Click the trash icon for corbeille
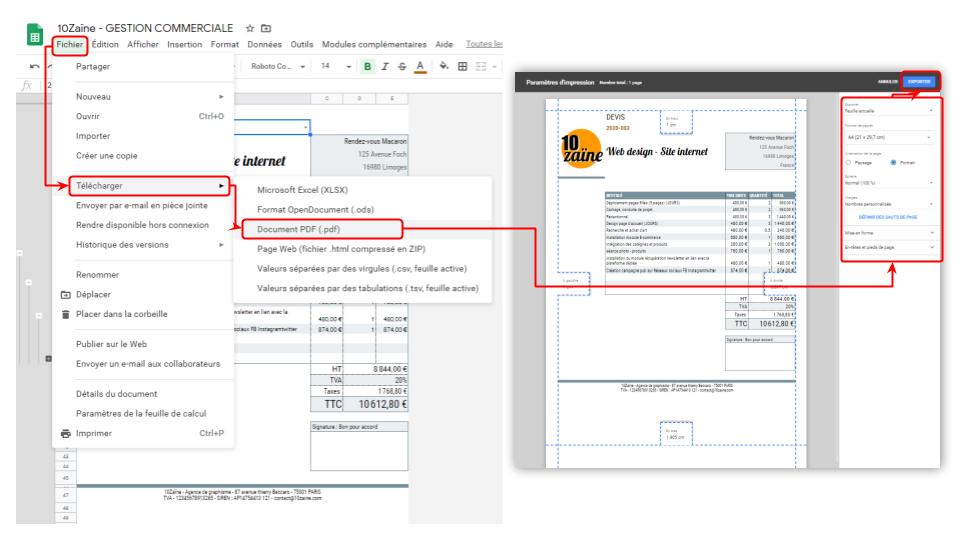The height and width of the screenshot is (540, 960). coord(66,314)
